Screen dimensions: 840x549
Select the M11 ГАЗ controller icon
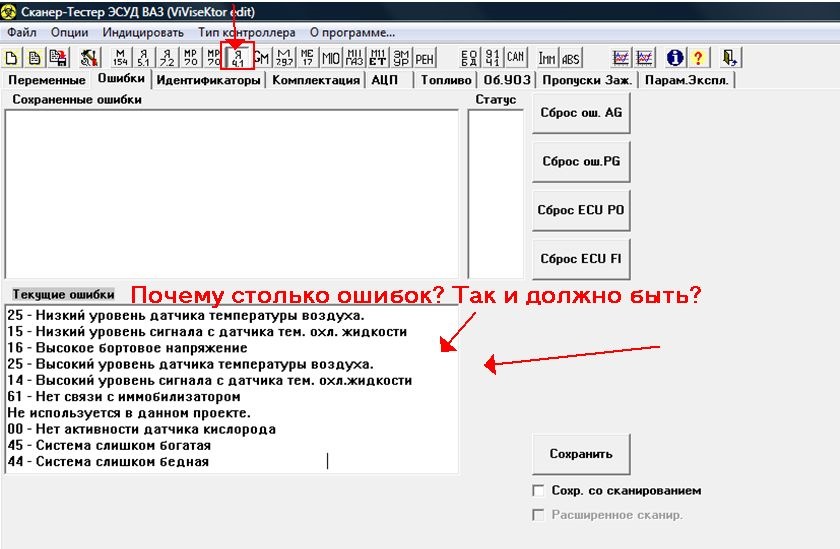[354, 57]
